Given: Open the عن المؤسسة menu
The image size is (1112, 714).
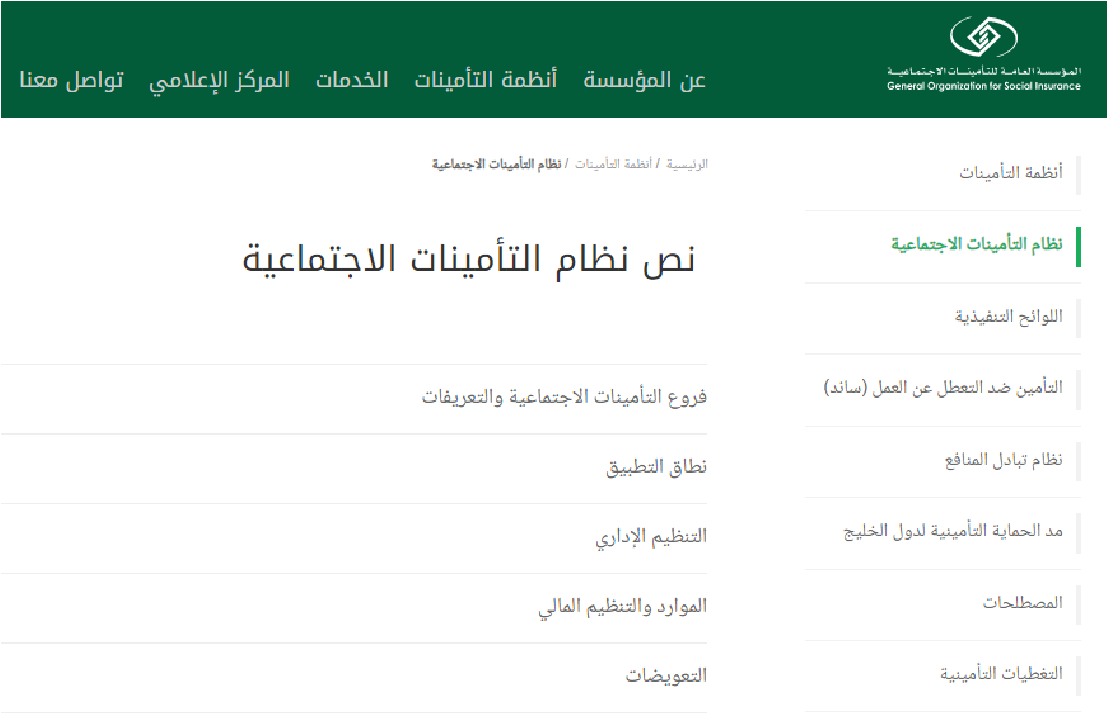Looking at the screenshot, I should 645,81.
